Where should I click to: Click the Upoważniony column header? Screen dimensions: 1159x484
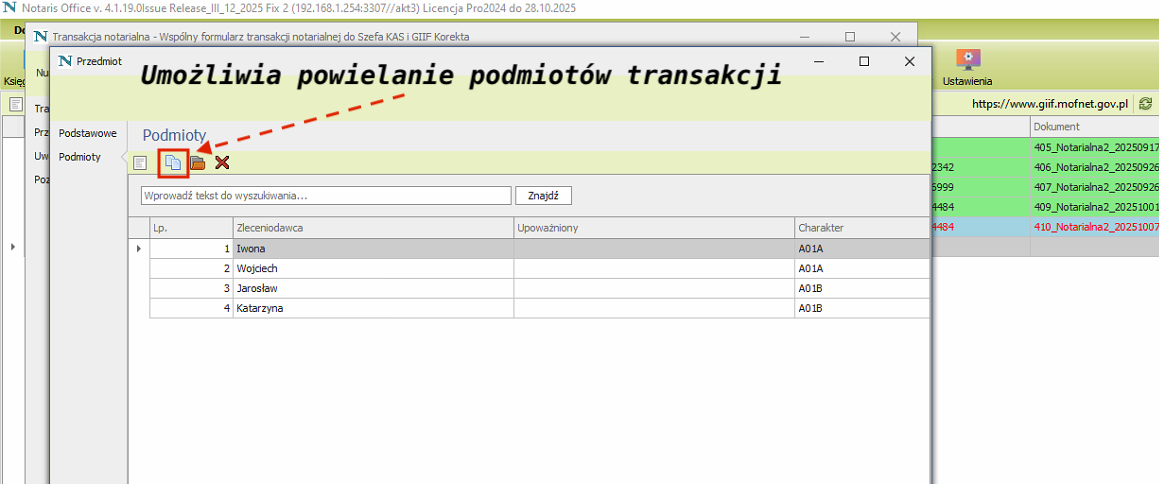tap(653, 228)
